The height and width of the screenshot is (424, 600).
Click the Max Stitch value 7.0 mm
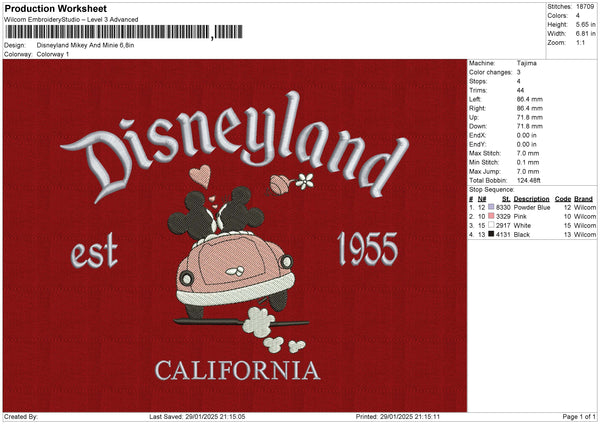(528, 153)
